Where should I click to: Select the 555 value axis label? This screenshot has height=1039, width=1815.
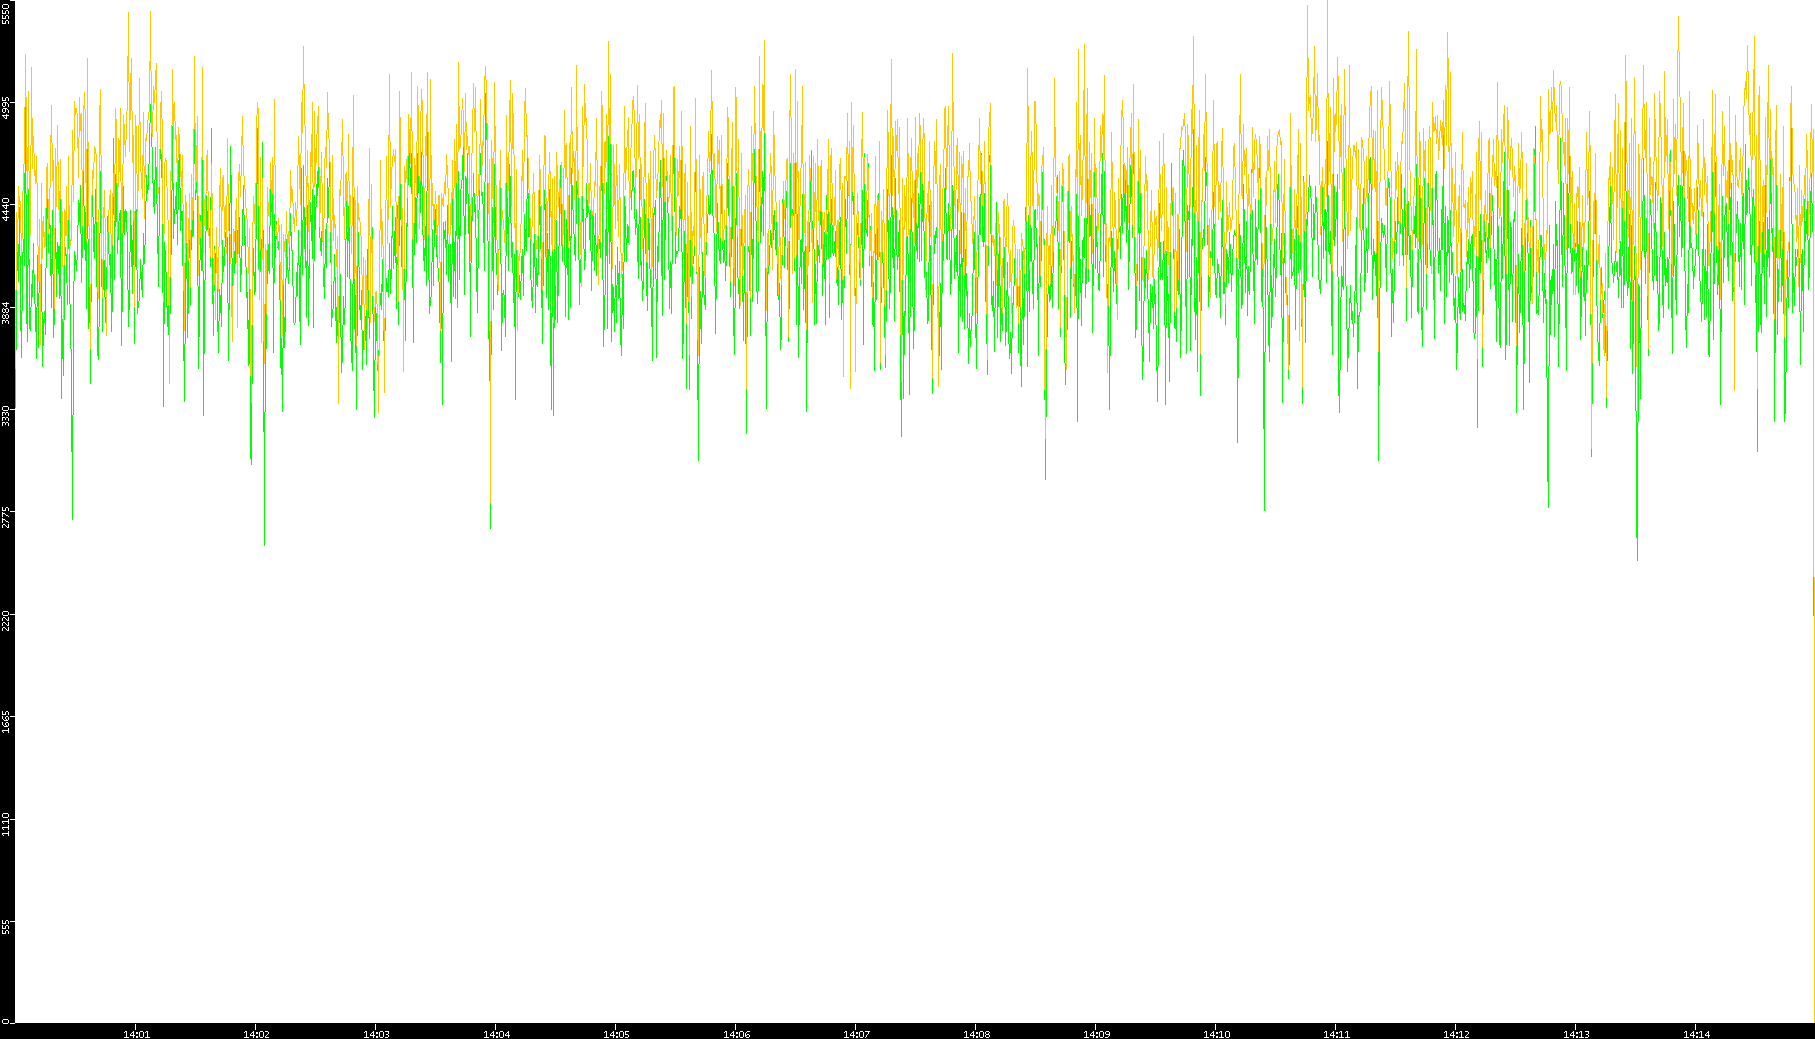coord(7,928)
